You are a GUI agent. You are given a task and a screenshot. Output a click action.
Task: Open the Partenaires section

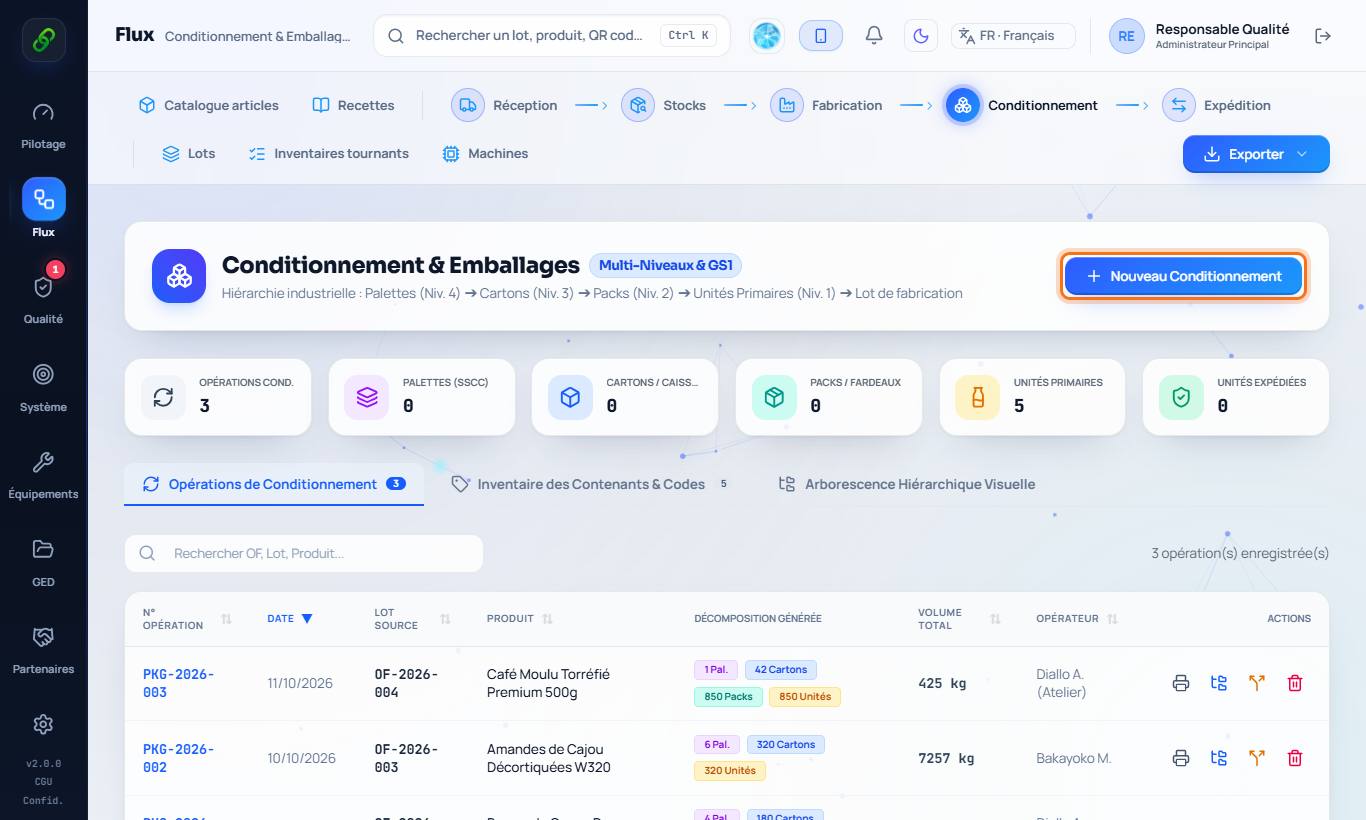43,650
